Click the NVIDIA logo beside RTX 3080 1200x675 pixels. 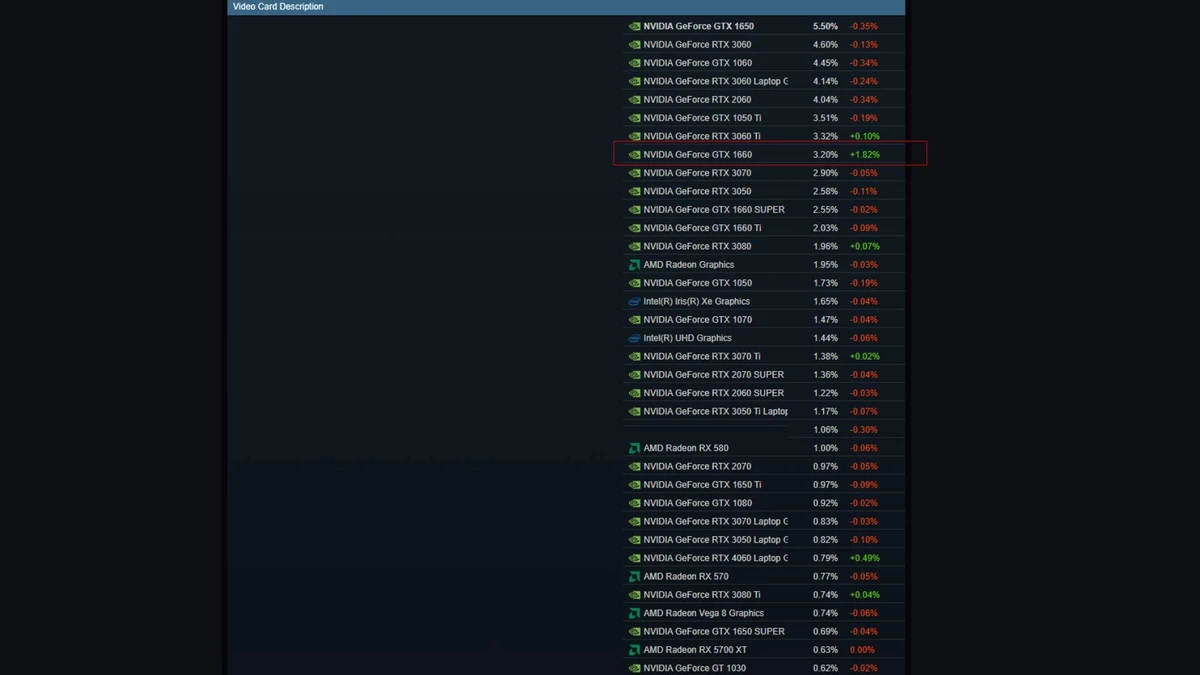point(634,247)
